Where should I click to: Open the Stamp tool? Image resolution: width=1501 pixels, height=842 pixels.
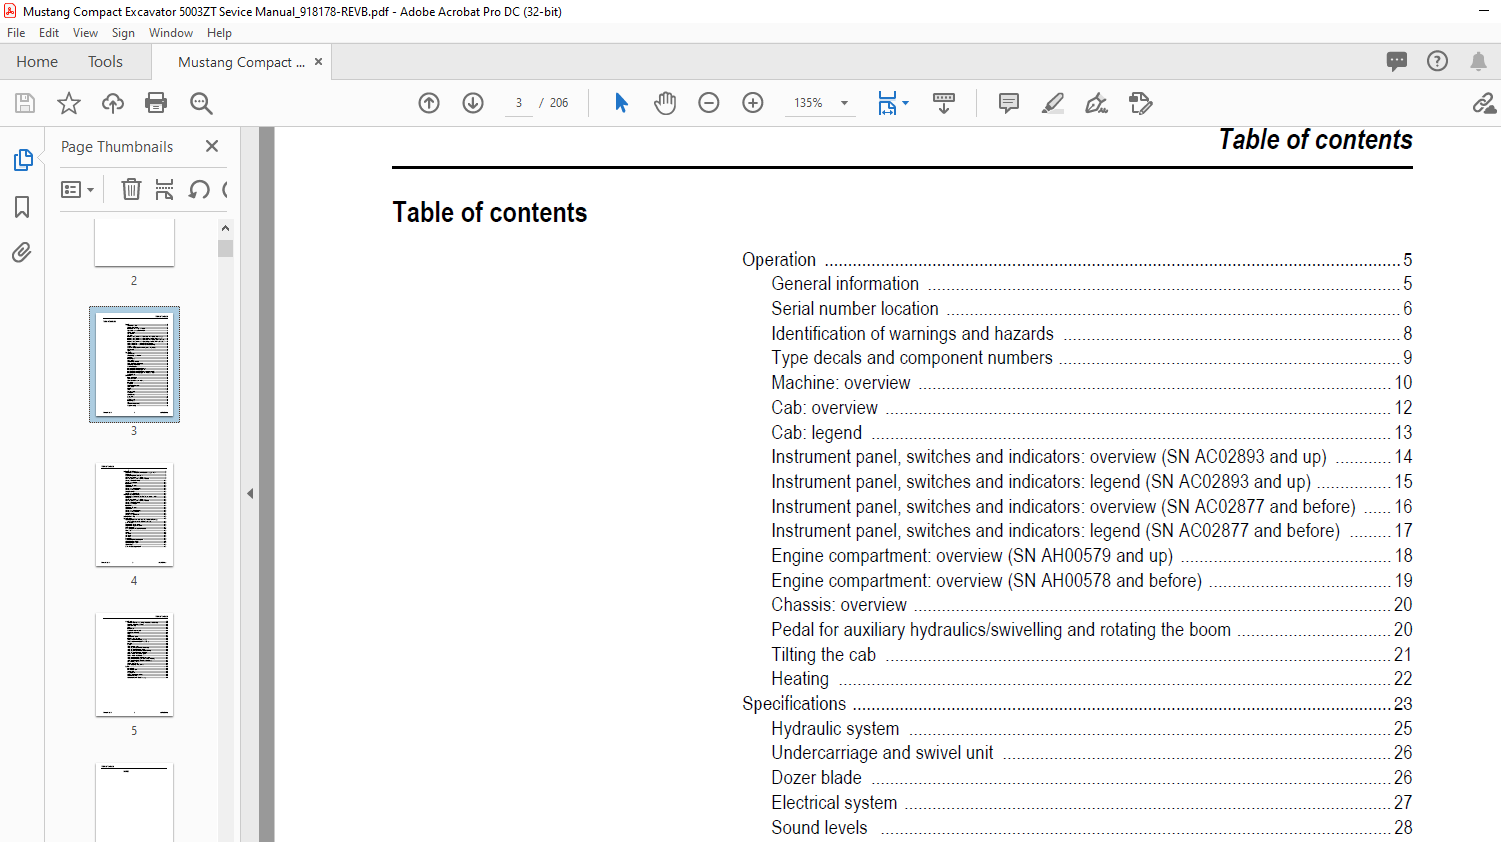pos(1141,103)
